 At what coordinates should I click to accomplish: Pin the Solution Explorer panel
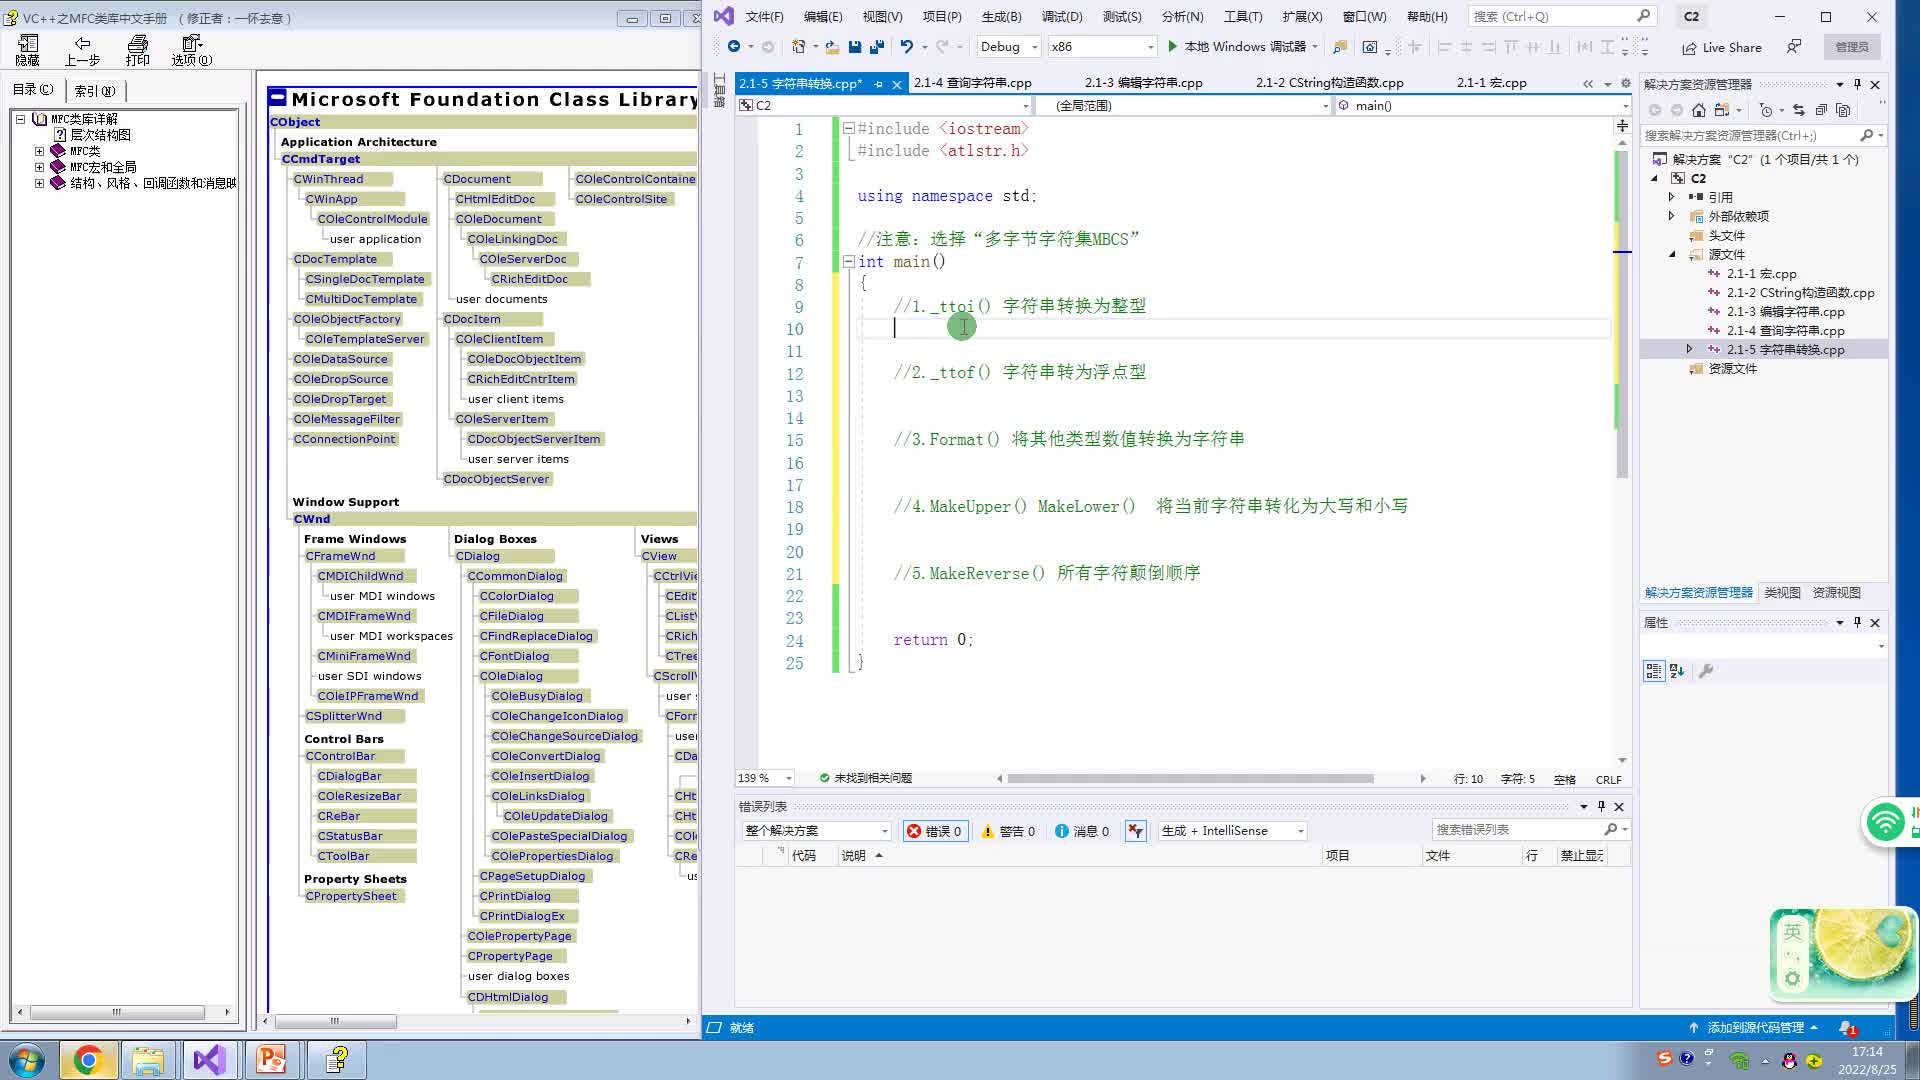pos(1857,84)
